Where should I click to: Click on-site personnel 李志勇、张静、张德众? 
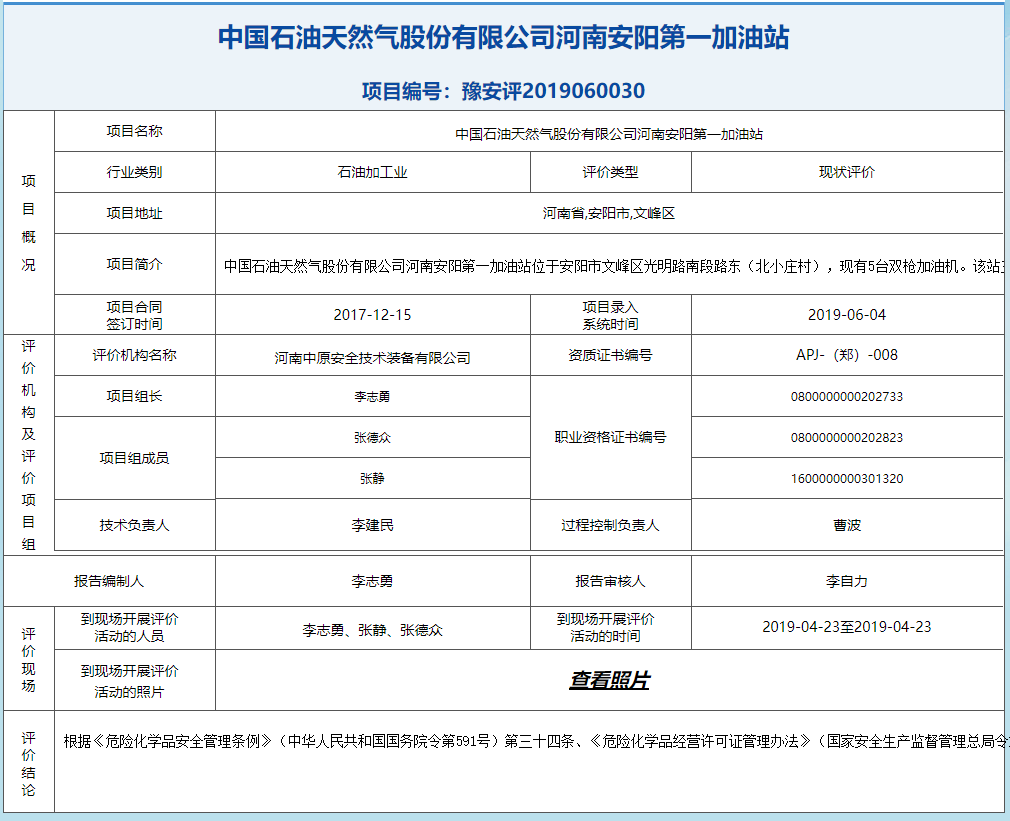372,630
